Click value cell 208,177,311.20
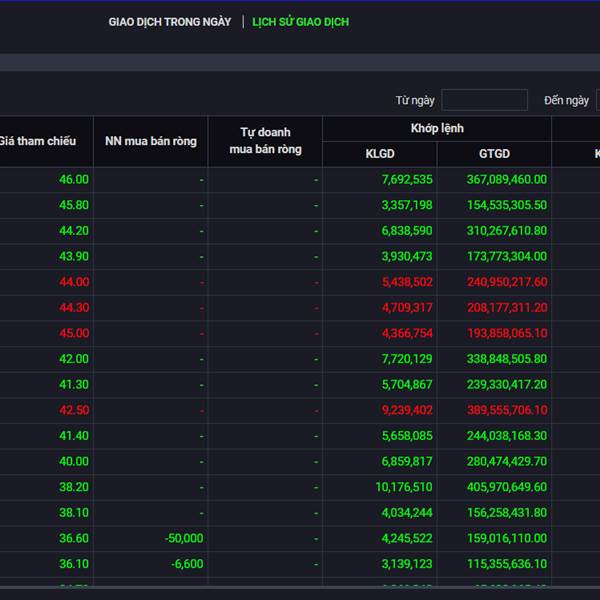This screenshot has height=600, width=600. click(x=507, y=308)
